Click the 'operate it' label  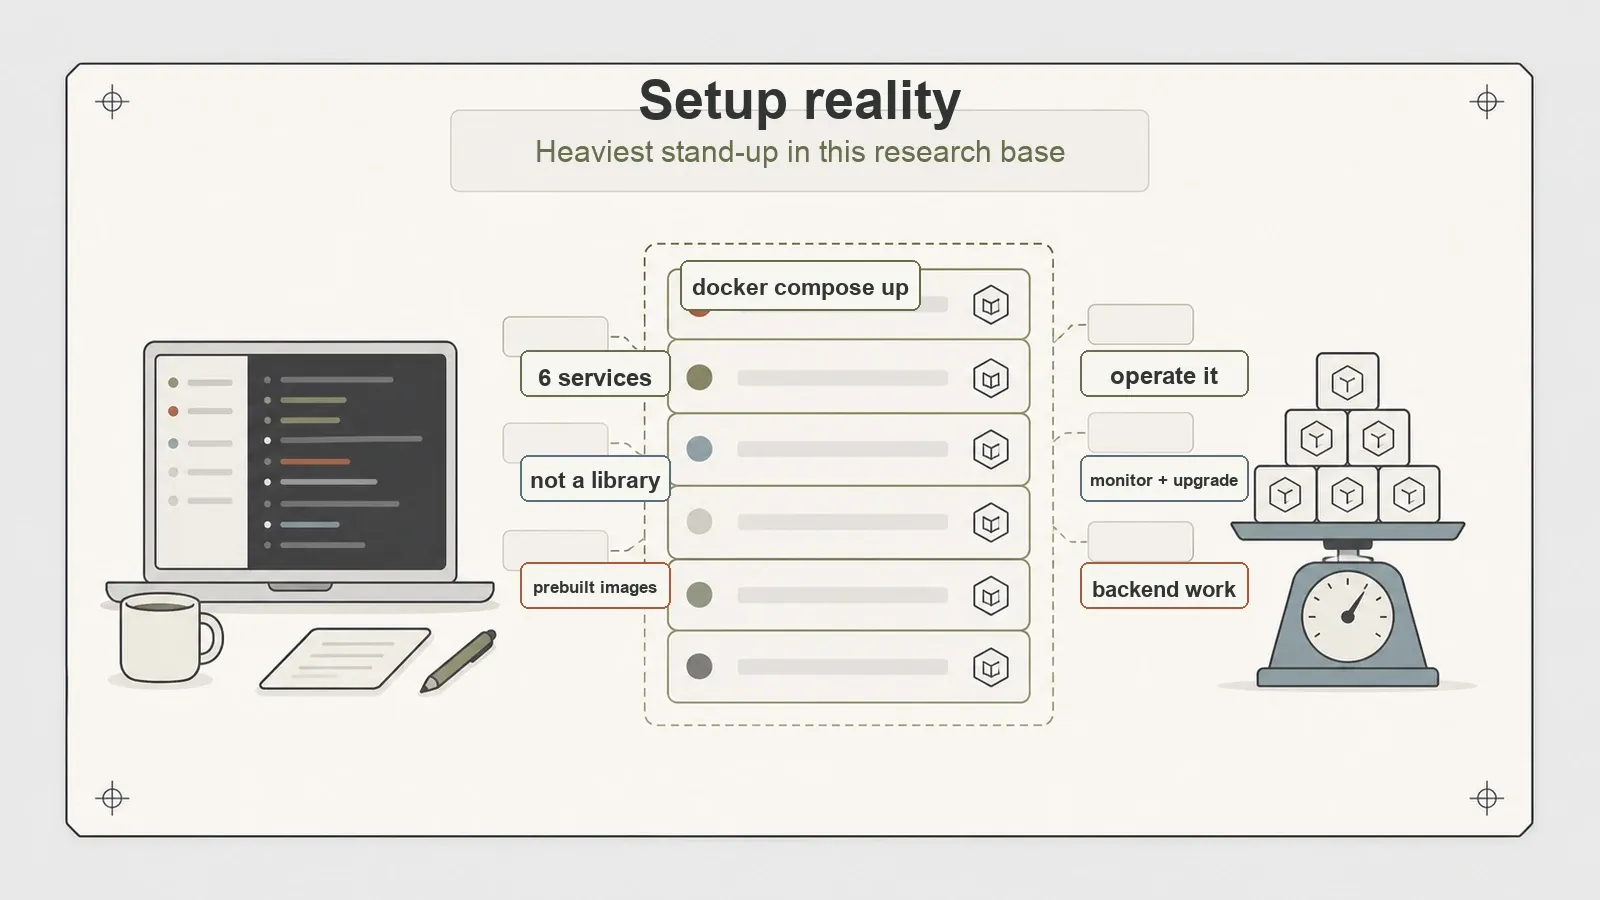(1164, 375)
